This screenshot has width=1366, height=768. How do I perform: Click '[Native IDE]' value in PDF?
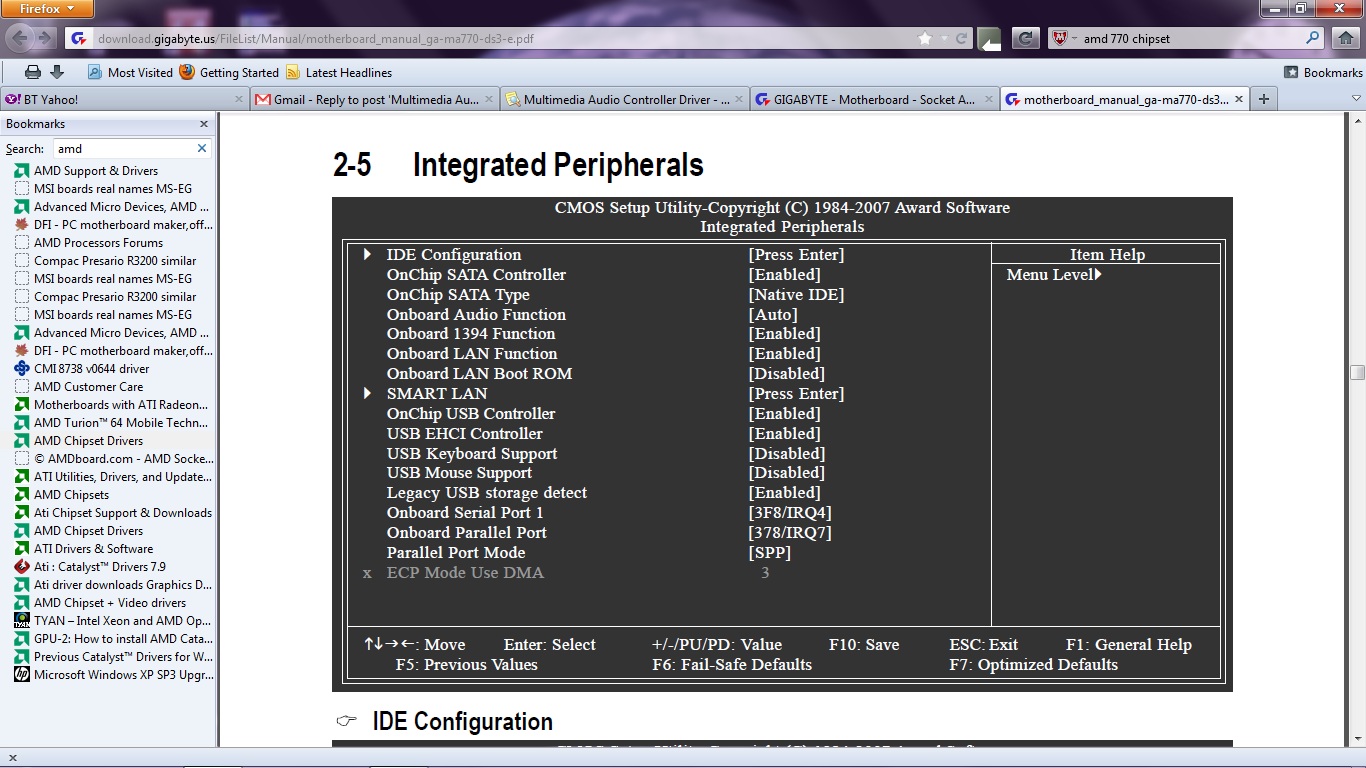(796, 295)
